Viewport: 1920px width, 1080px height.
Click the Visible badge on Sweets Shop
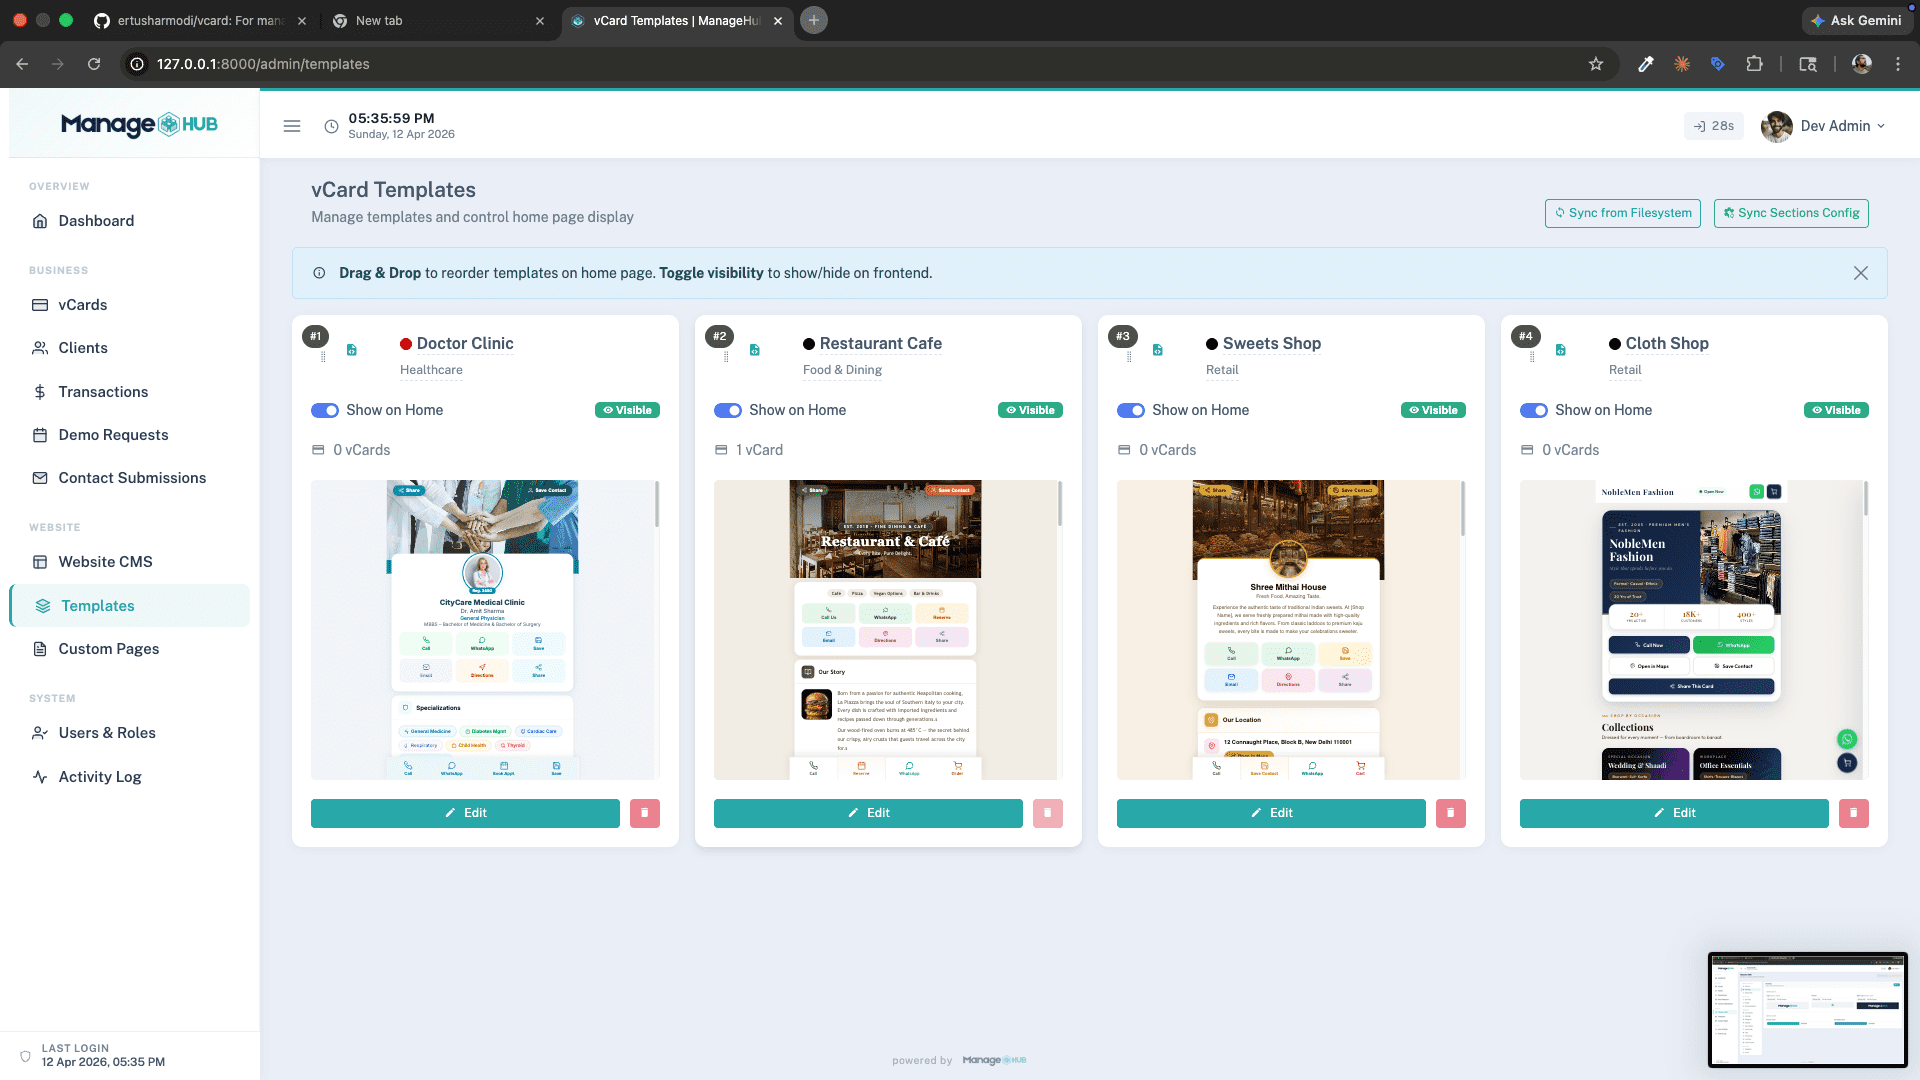[x=1433, y=410]
